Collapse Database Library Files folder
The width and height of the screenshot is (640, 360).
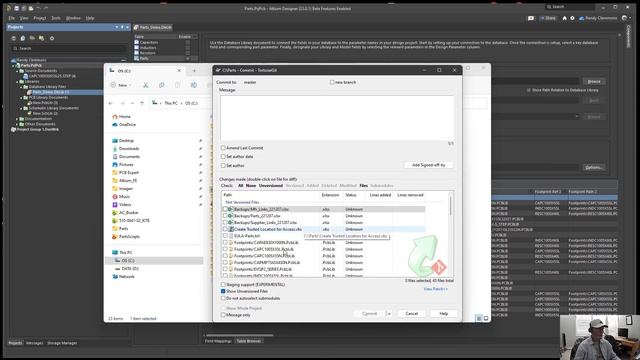pos(21,87)
